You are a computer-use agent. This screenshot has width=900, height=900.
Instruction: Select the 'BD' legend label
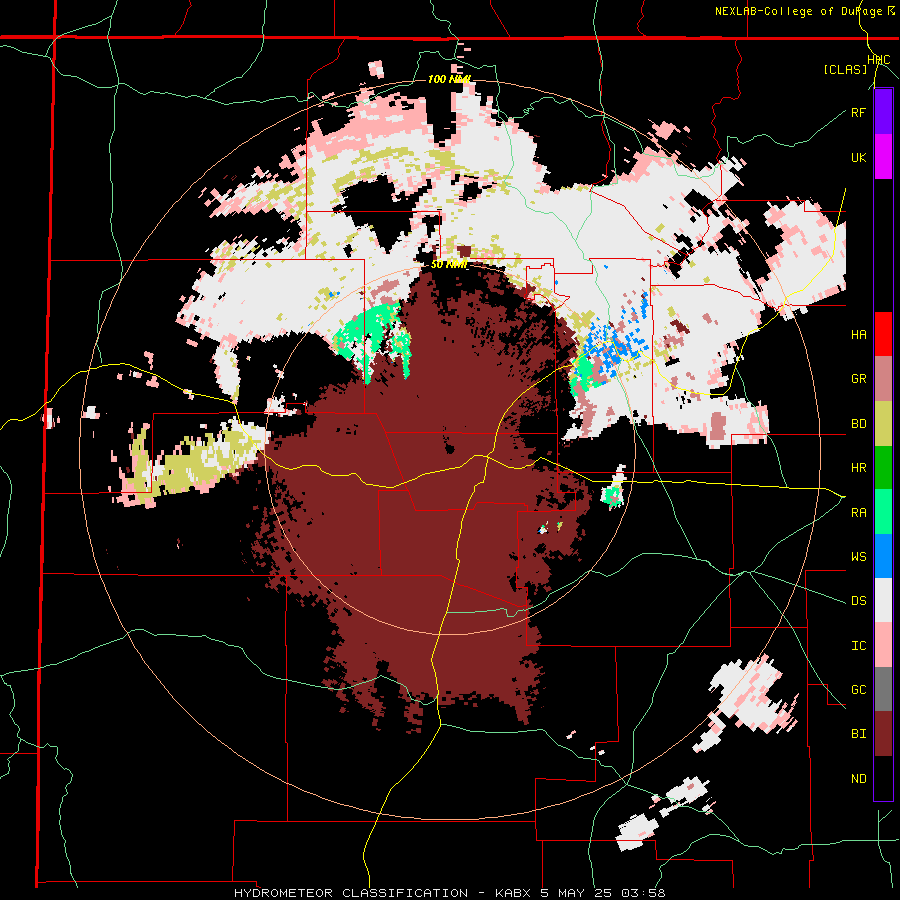point(858,424)
